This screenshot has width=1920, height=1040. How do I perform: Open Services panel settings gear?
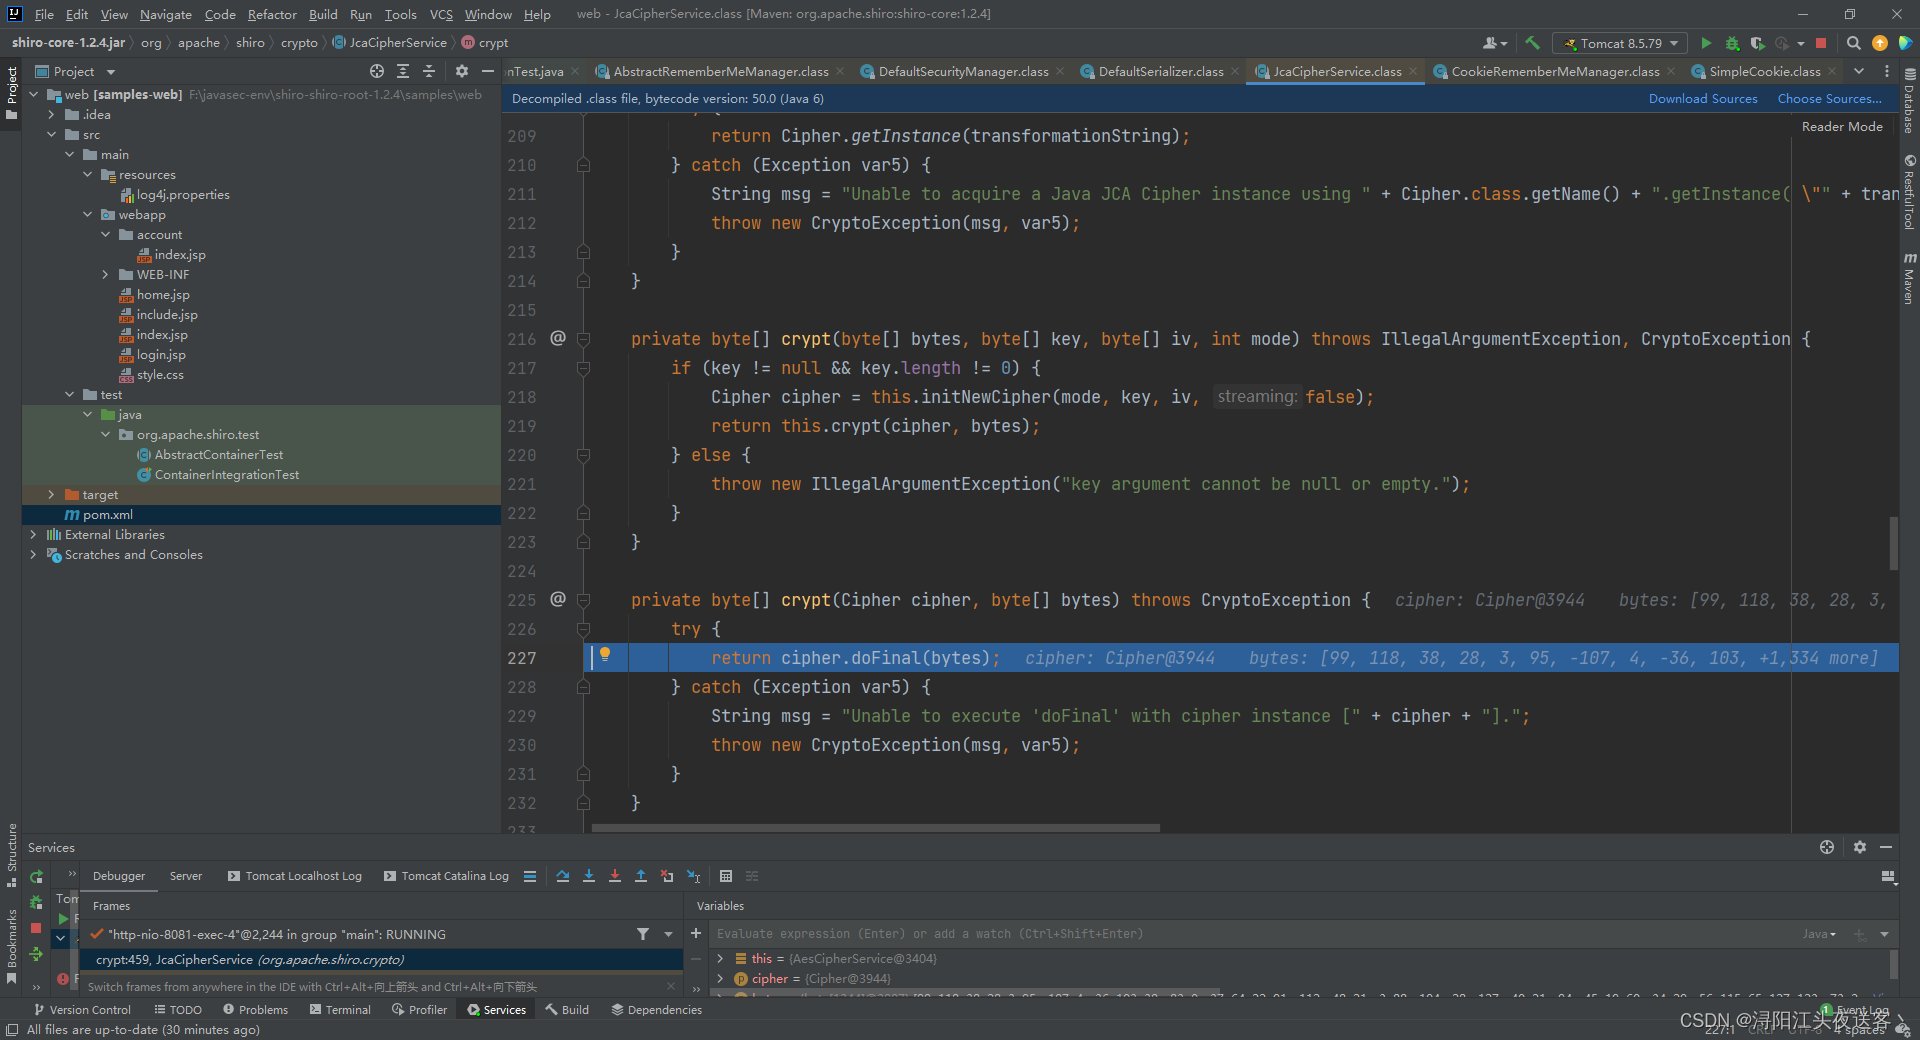click(1859, 847)
